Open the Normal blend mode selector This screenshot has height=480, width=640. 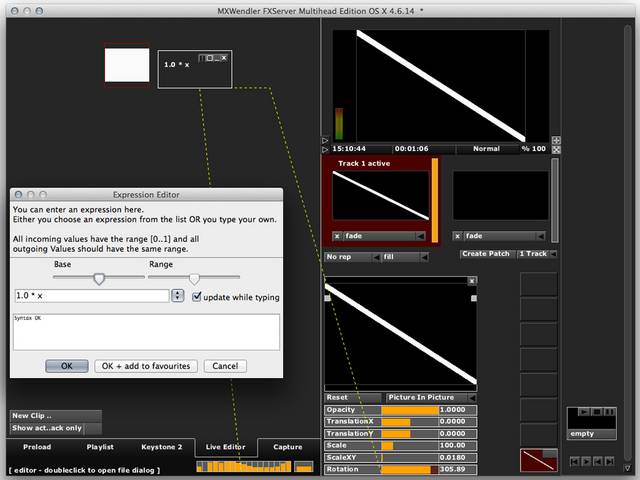coord(486,149)
